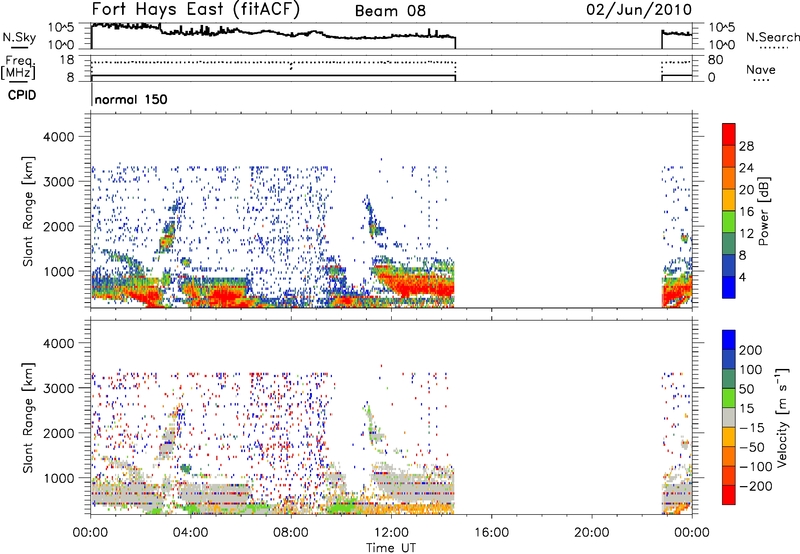Click the '20:00' time axis tick label
This screenshot has height=554, width=800.
591,533
